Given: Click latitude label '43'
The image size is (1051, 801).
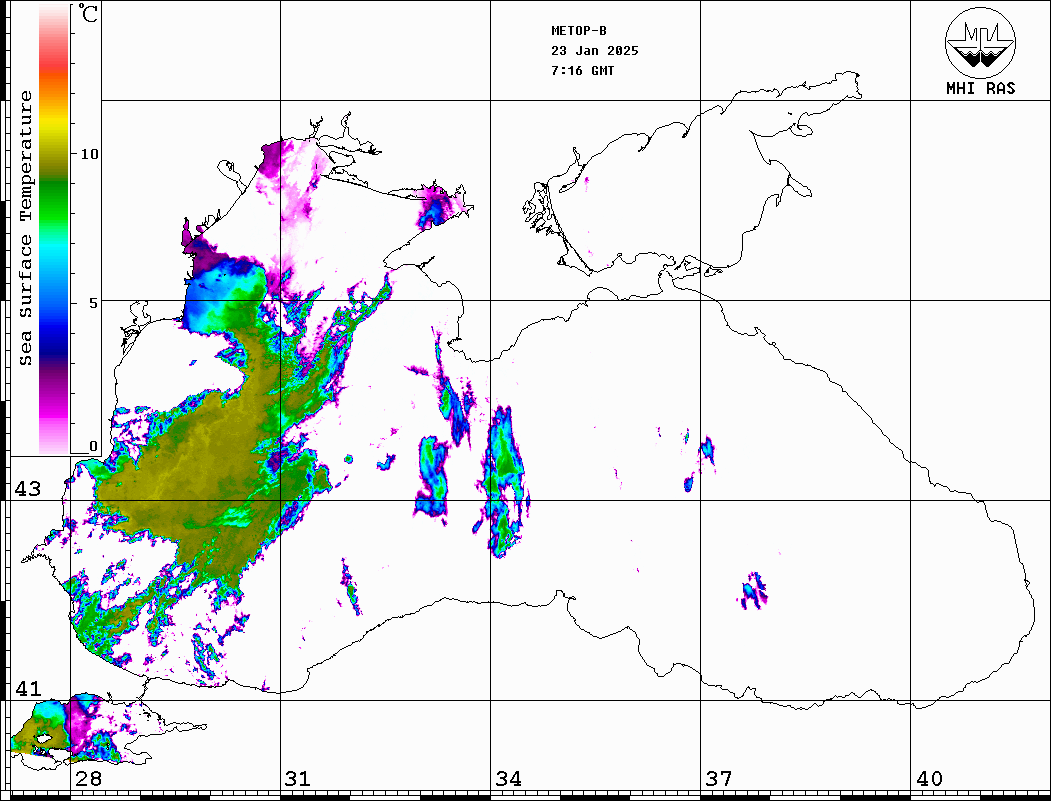Looking at the screenshot, I should (x=27, y=489).
